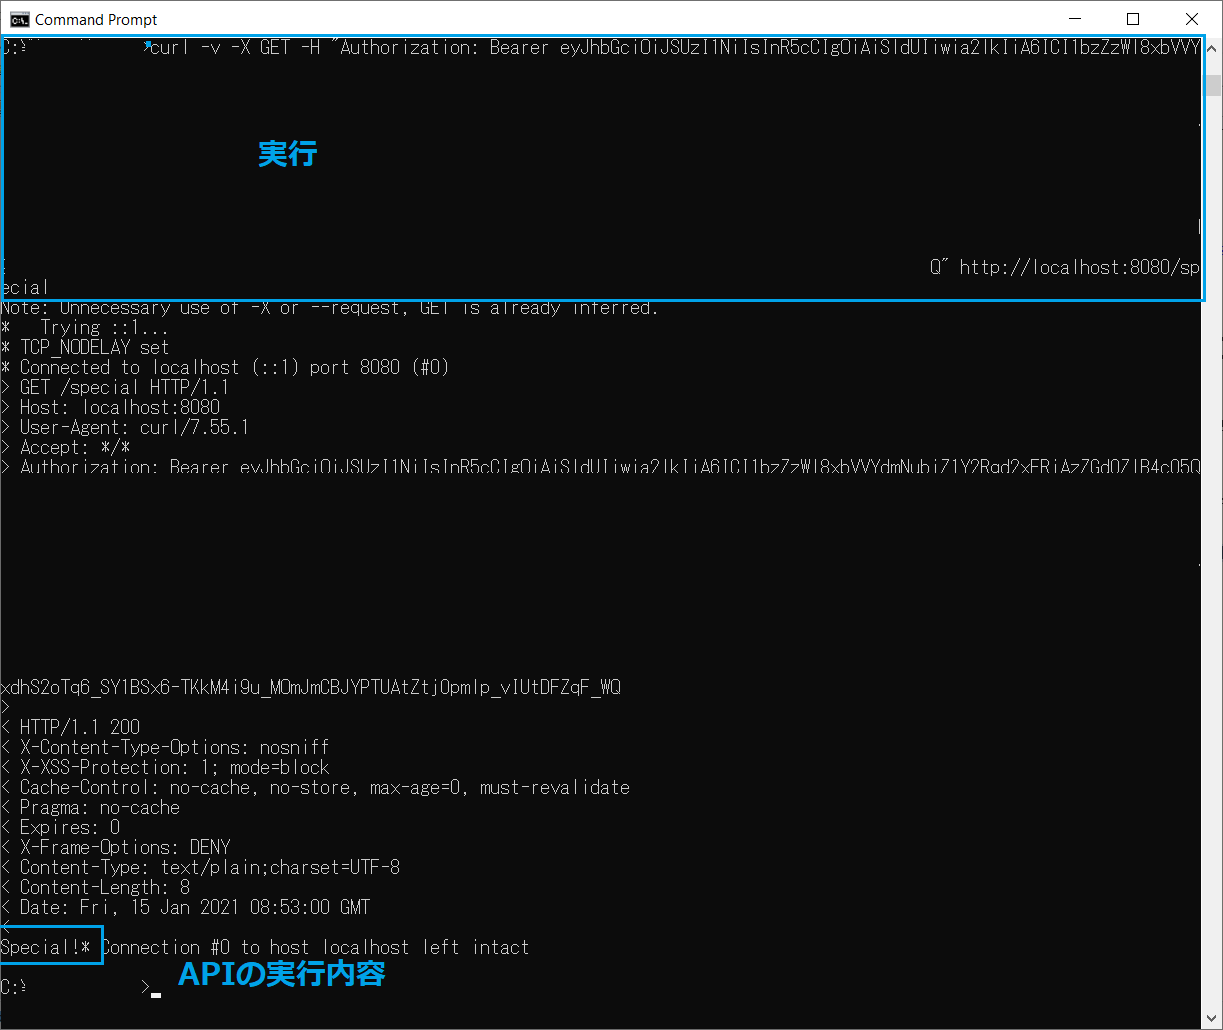1223x1030 pixels.
Task: Click the 'HTTP/1.1 200' response line
Action: (70, 727)
